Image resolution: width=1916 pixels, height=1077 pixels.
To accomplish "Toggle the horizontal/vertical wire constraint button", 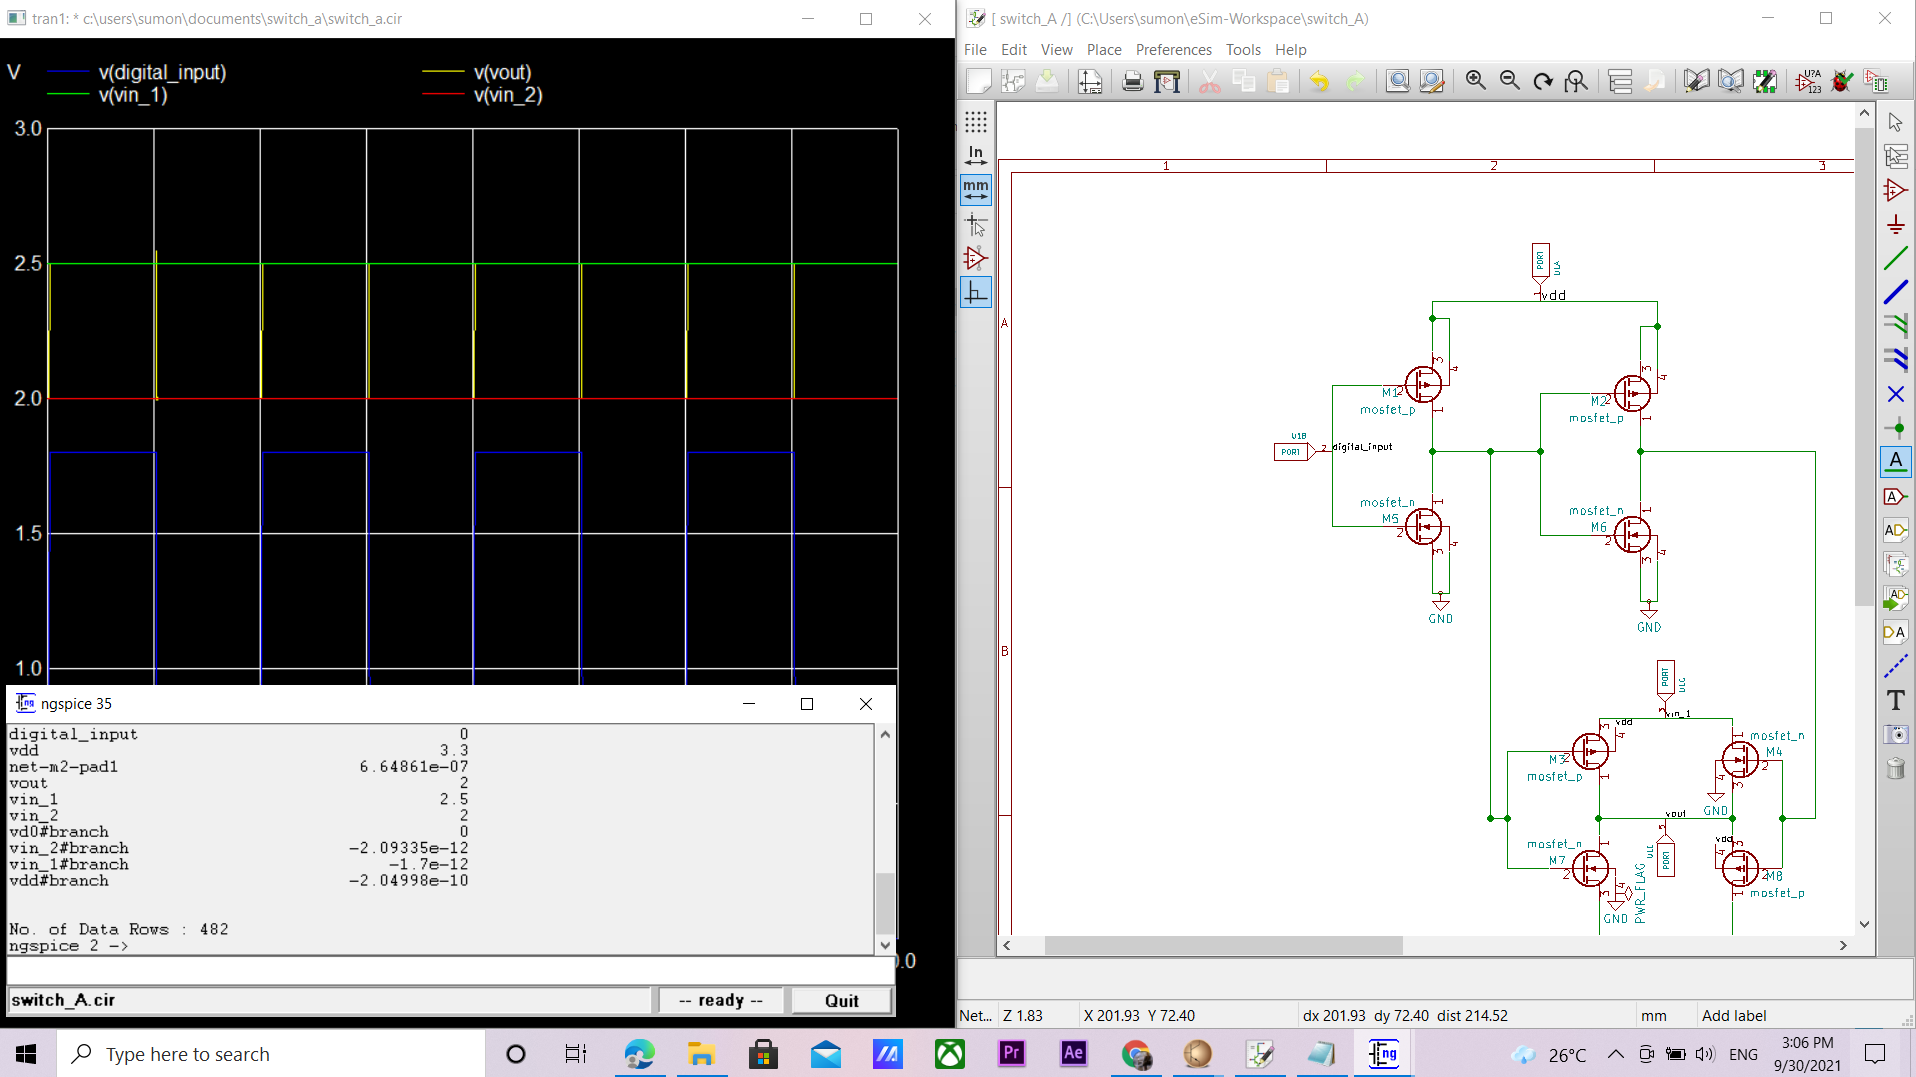I will (x=975, y=292).
